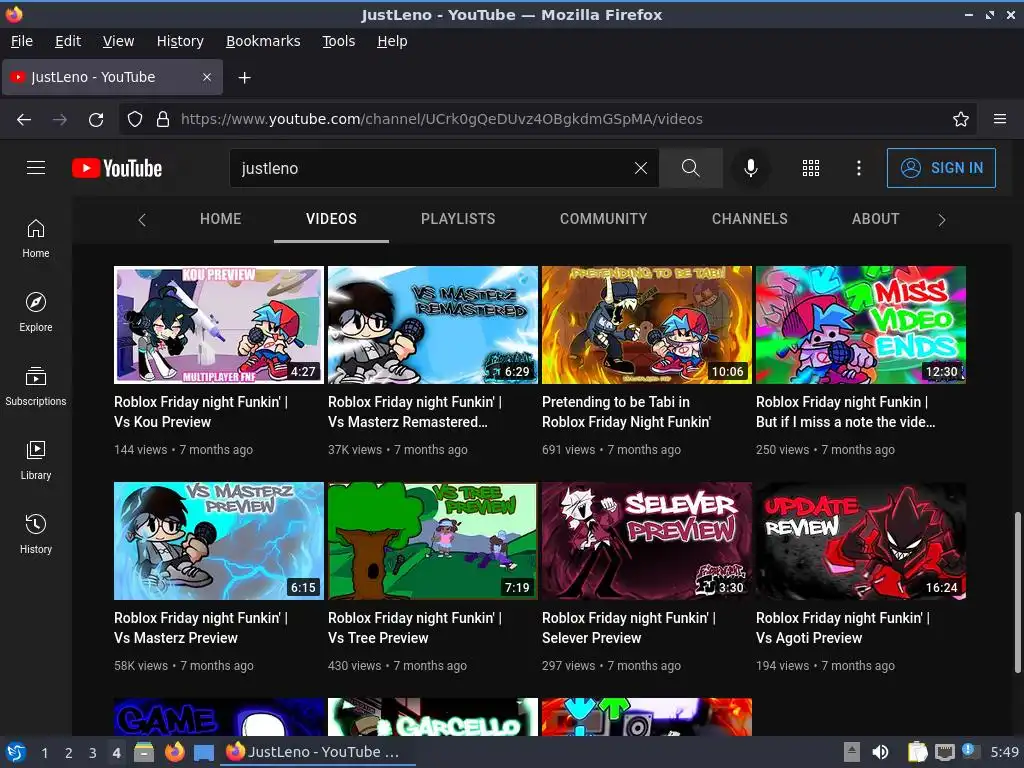The height and width of the screenshot is (768, 1024).
Task: Switch to workspace 1 in taskbar
Action: 44,753
